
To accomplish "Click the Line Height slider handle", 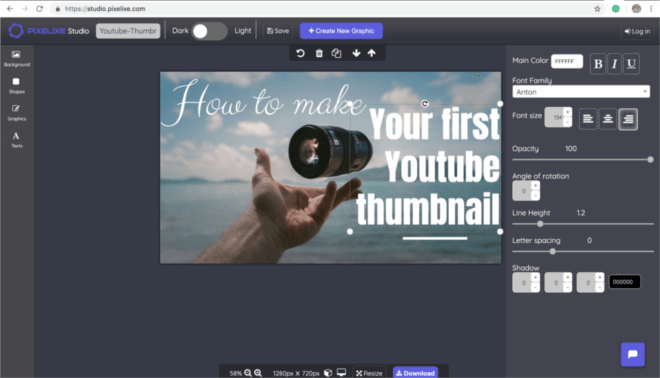I will [x=540, y=224].
